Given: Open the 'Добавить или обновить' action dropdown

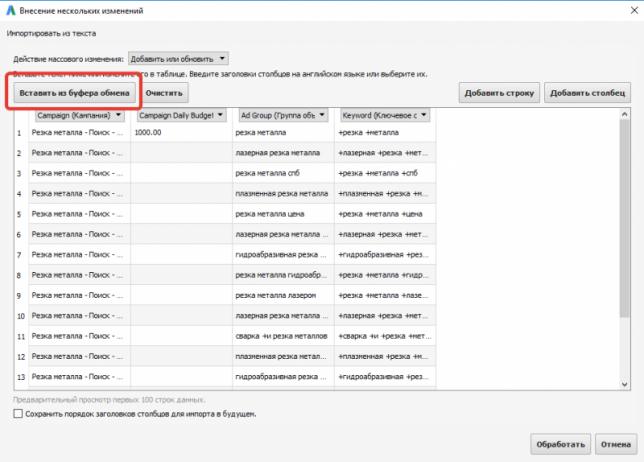Looking at the screenshot, I should (179, 59).
